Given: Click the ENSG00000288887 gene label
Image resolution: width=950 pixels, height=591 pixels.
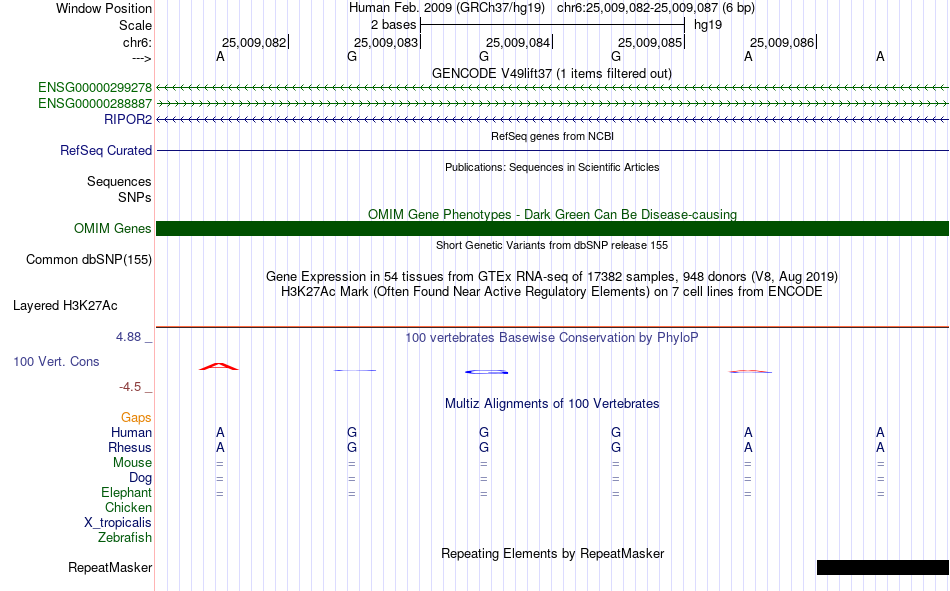Looking at the screenshot, I should point(95,103).
